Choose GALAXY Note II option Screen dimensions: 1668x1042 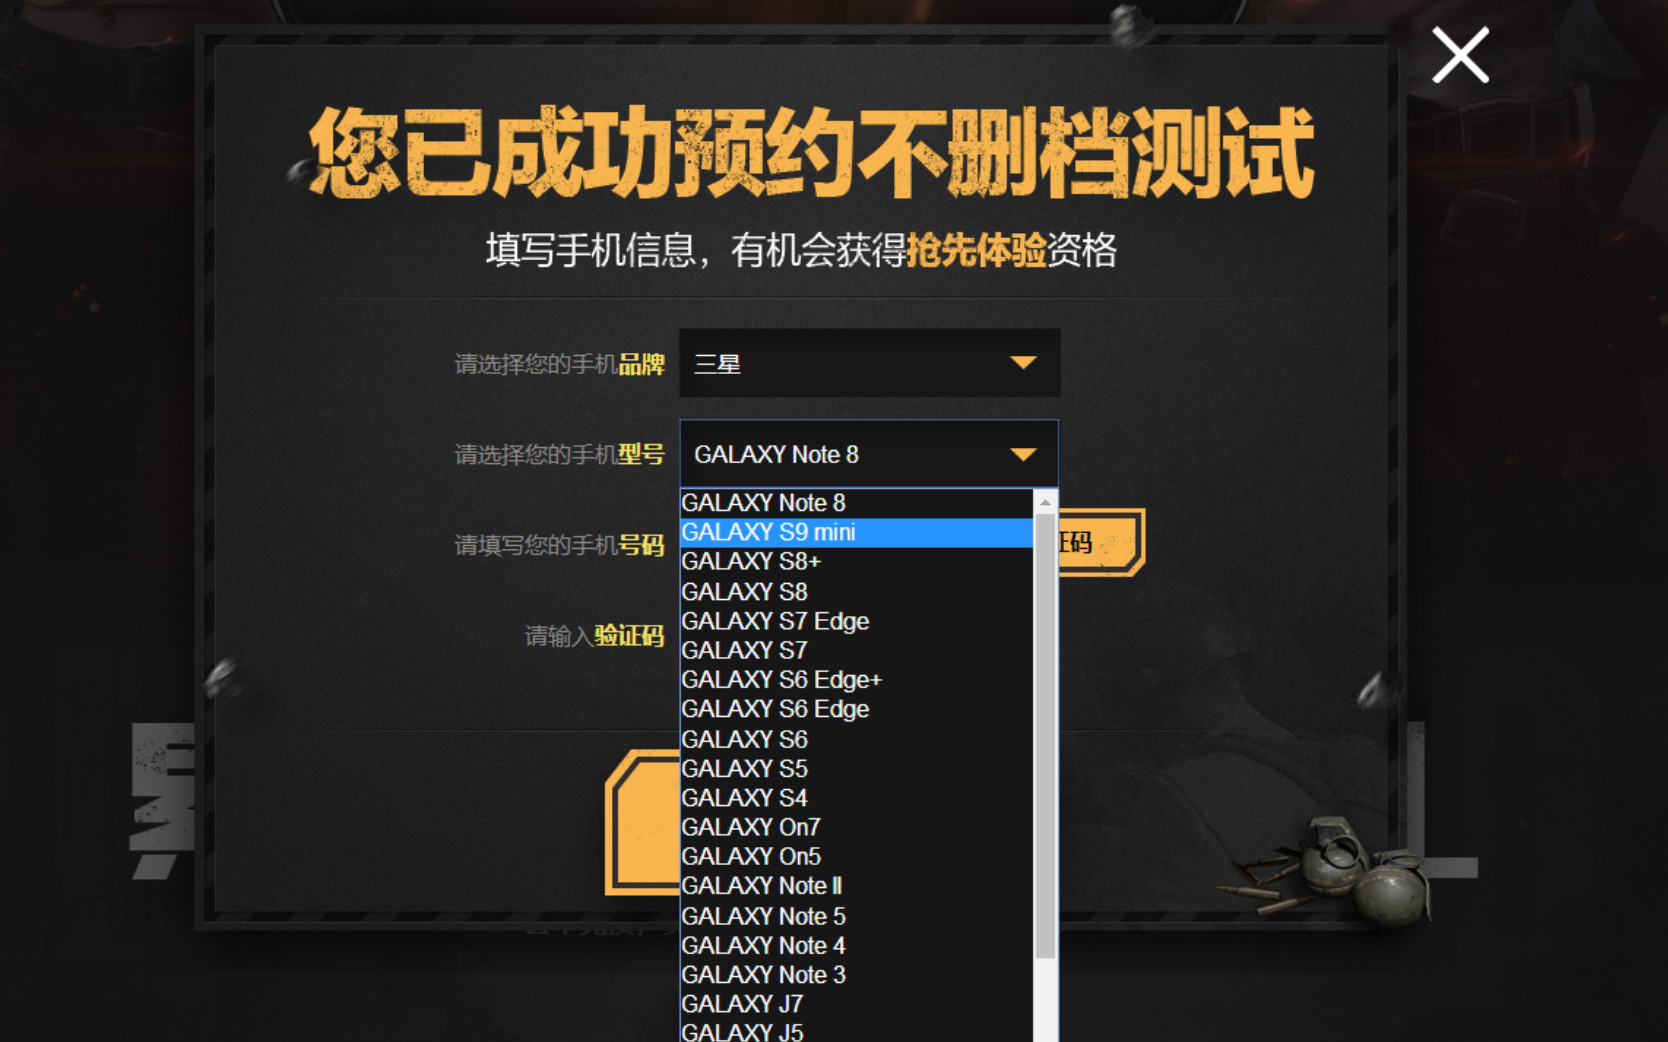pyautogui.click(x=856, y=886)
